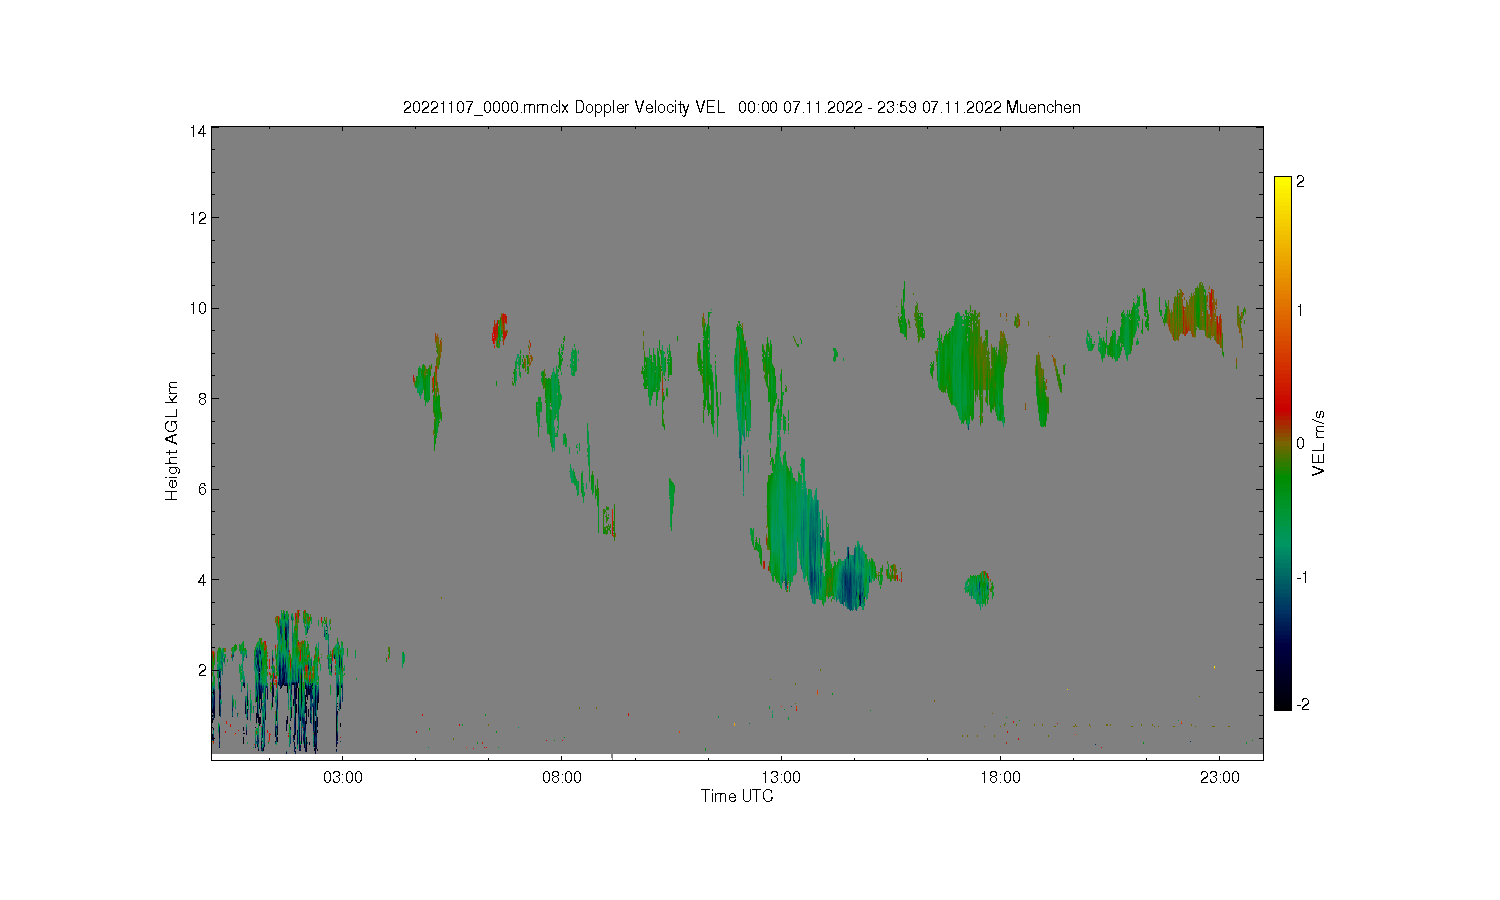Click the plot title starting with 20221107_0000.mmclx
The height and width of the screenshot is (900, 1500).
pyautogui.click(x=741, y=107)
